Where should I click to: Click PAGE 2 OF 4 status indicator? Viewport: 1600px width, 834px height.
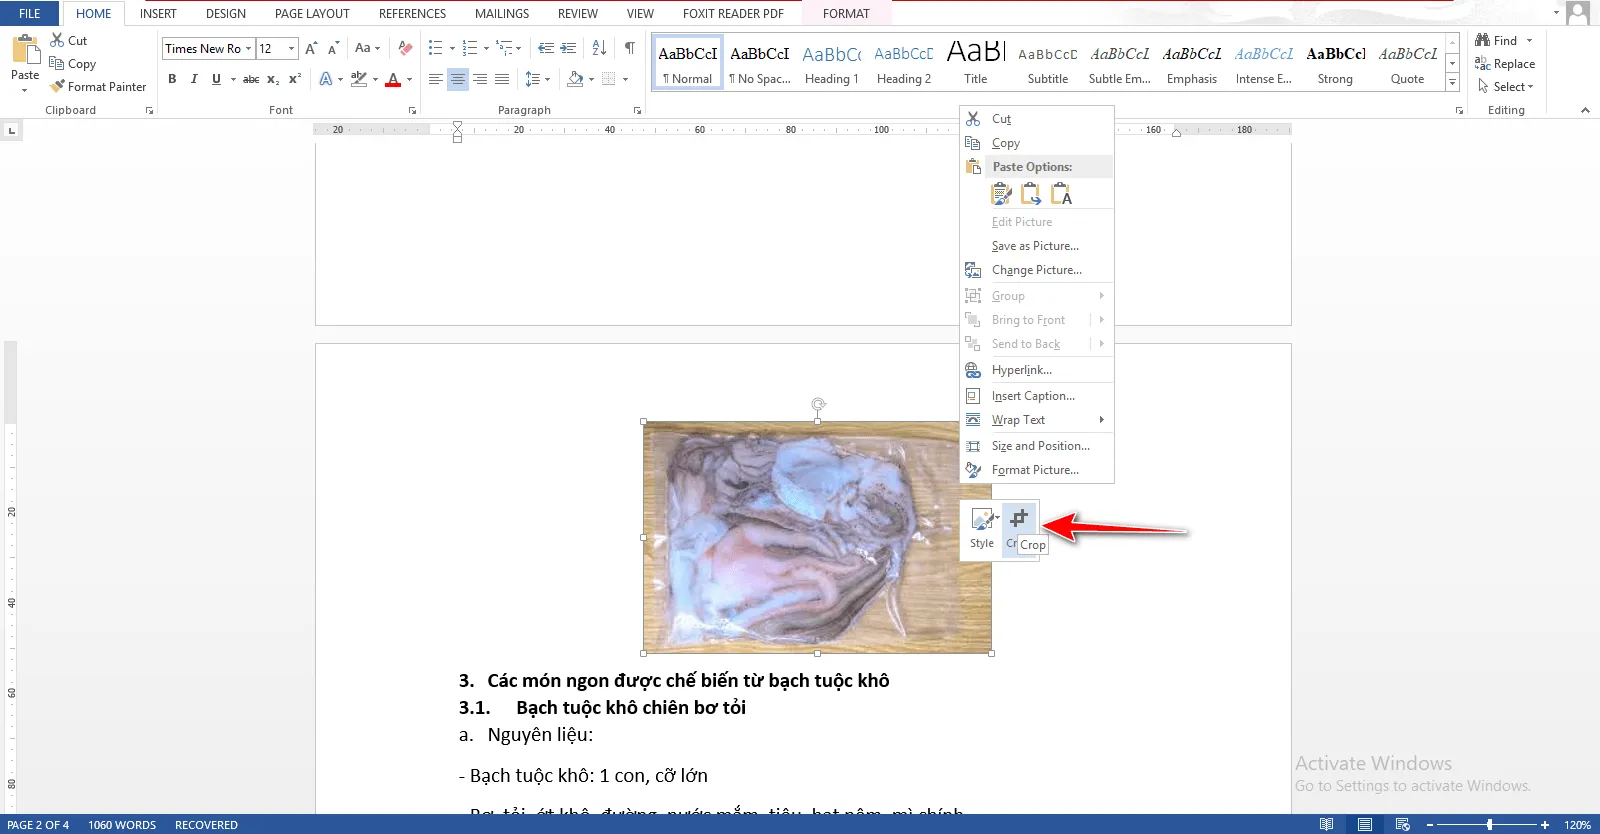[38, 825]
